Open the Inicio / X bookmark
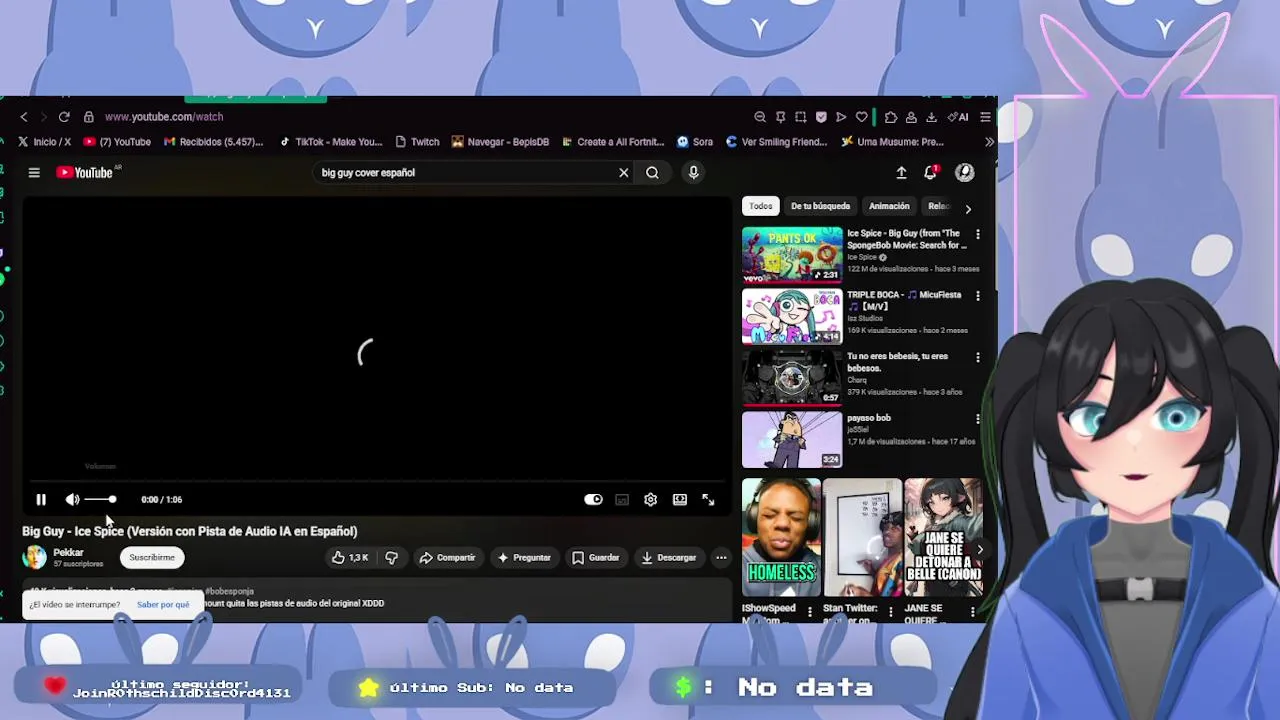The image size is (1280, 720). pos(44,142)
